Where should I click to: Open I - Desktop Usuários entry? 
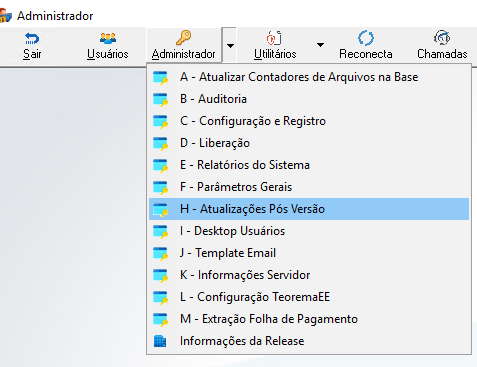pyautogui.click(x=309, y=231)
